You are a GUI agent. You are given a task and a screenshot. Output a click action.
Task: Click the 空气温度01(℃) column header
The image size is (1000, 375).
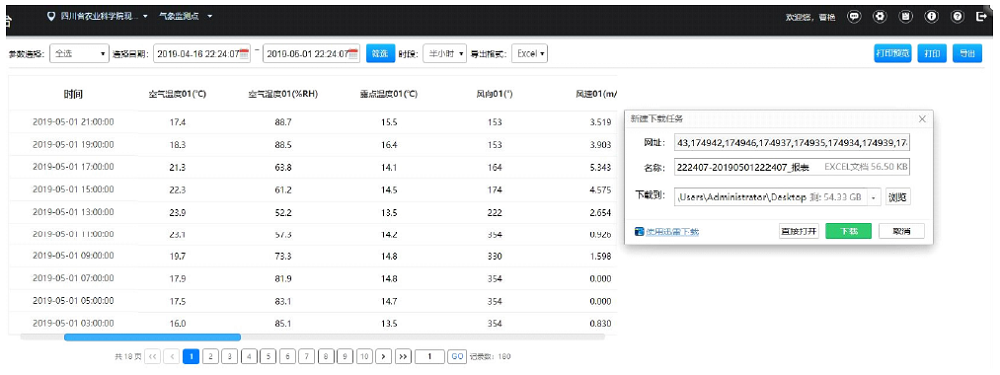(177, 94)
